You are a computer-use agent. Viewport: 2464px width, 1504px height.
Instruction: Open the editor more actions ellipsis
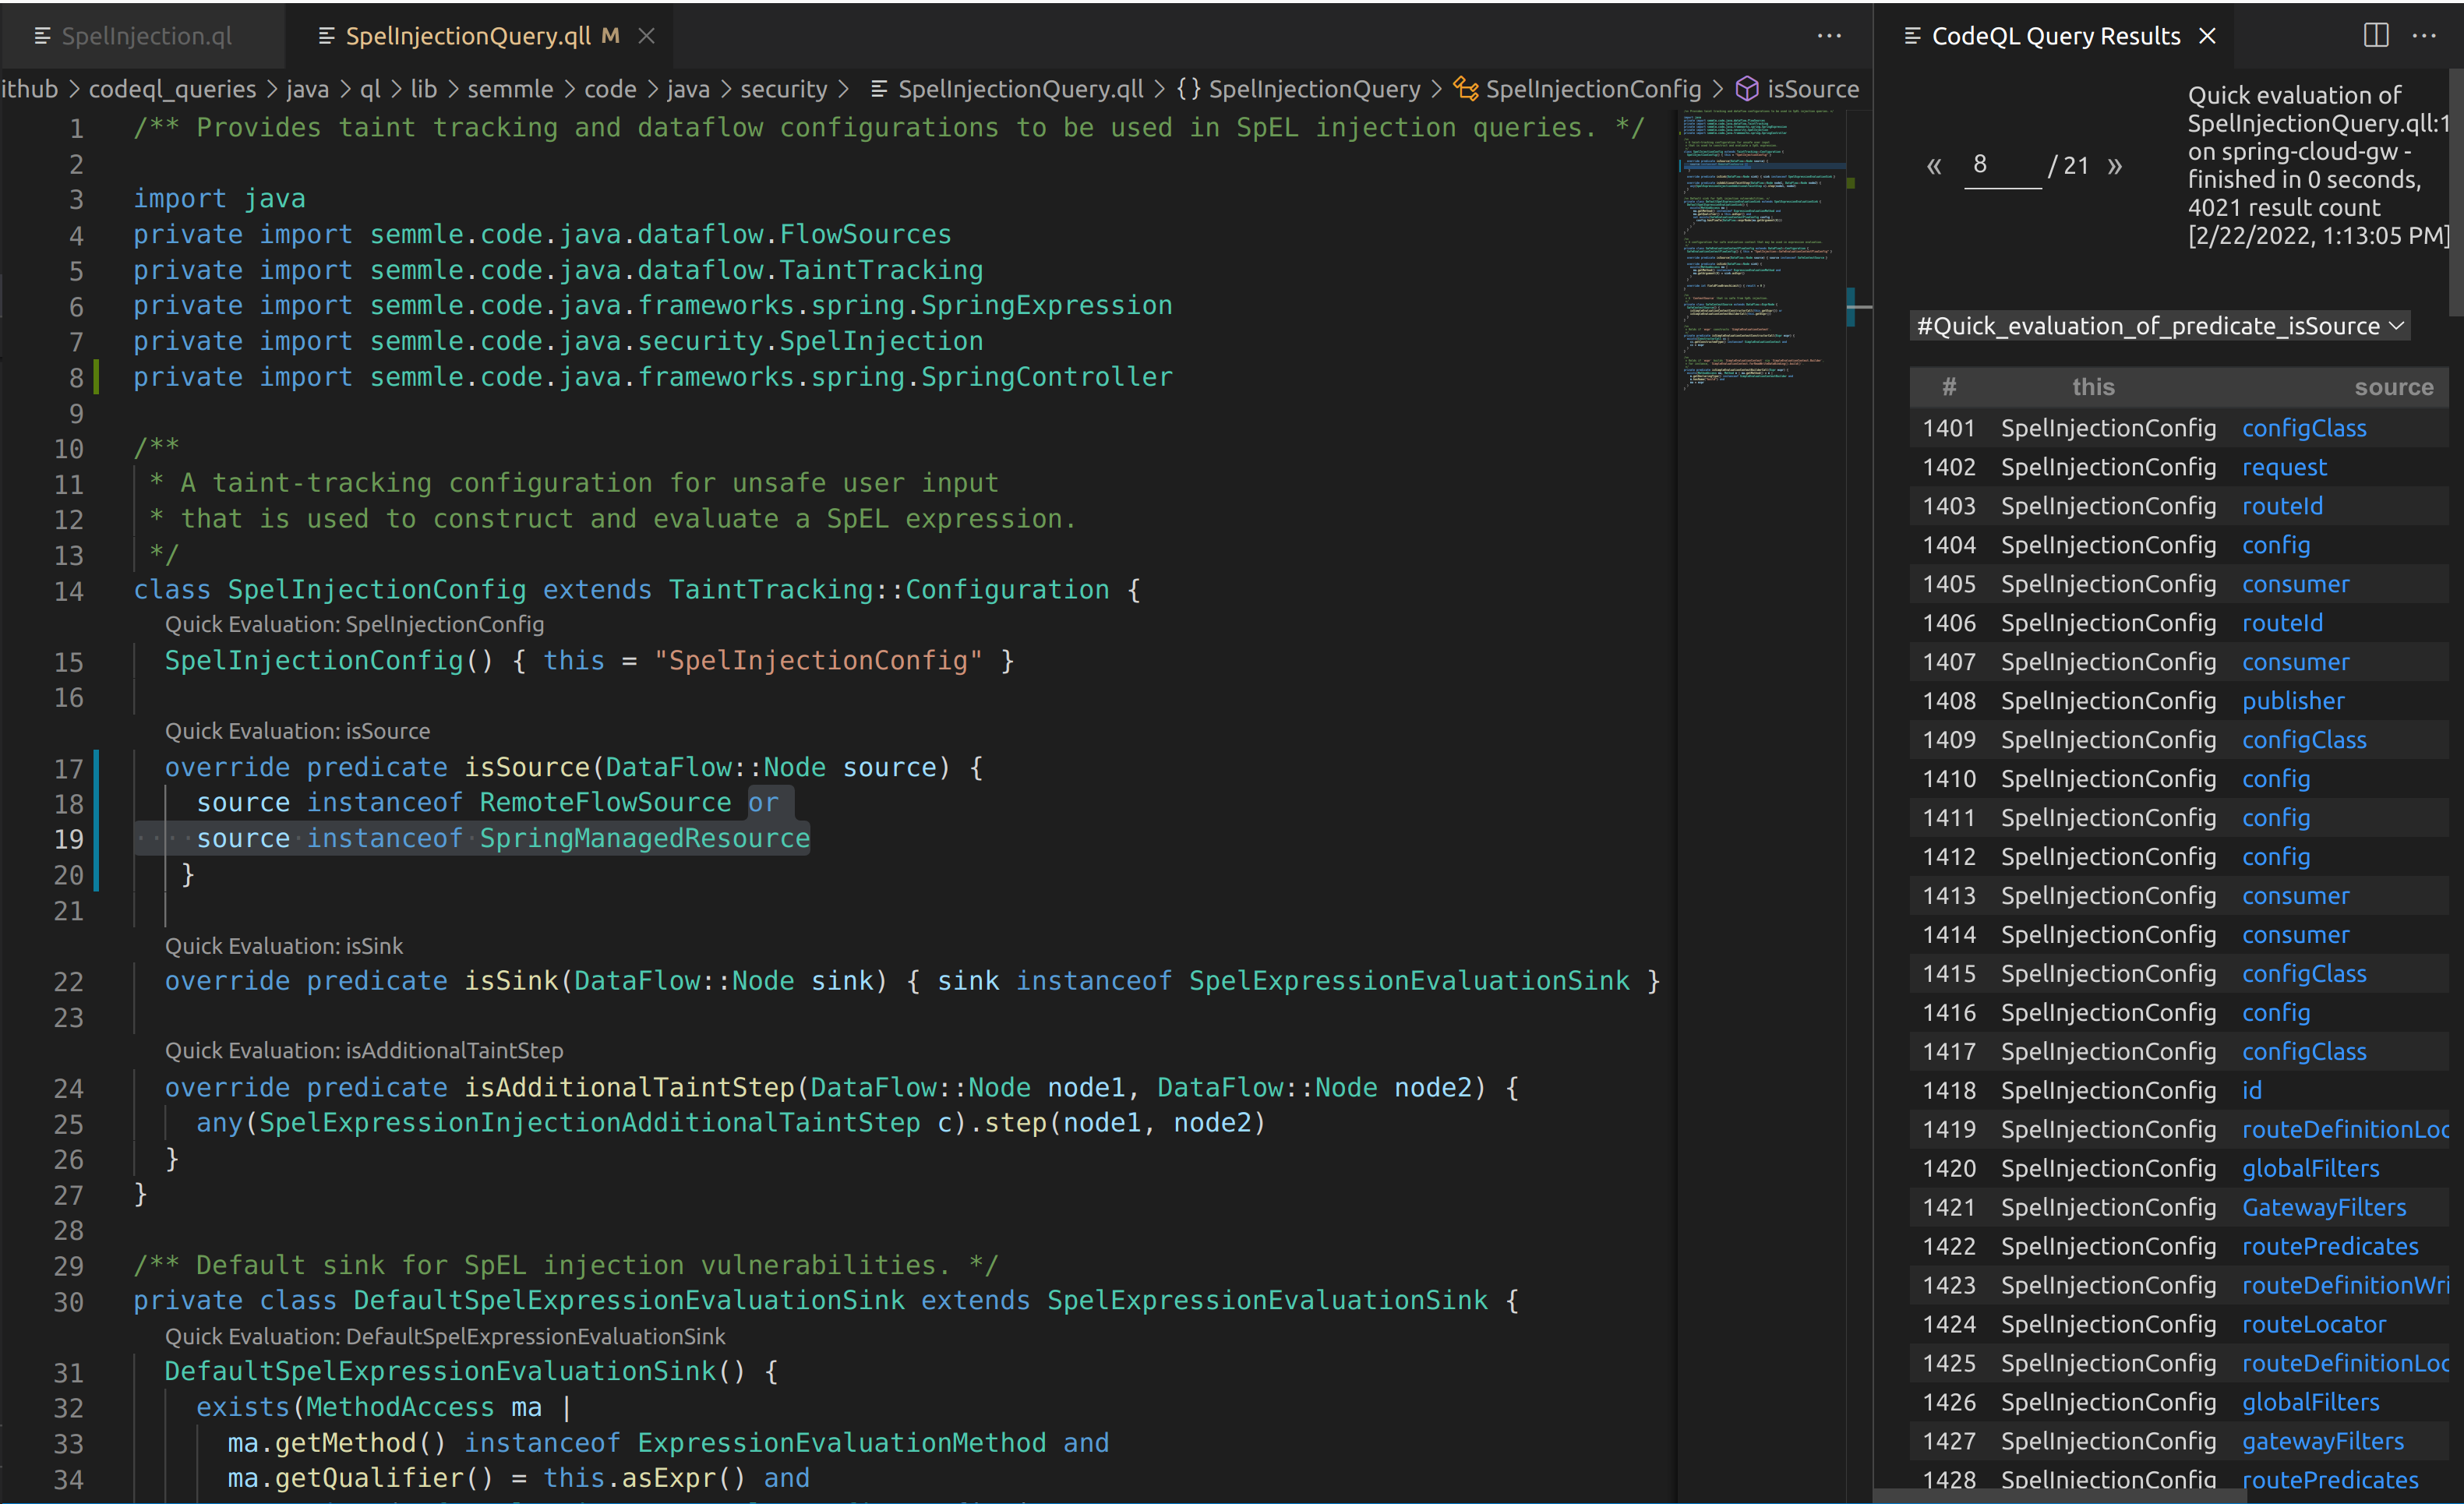tap(1828, 36)
